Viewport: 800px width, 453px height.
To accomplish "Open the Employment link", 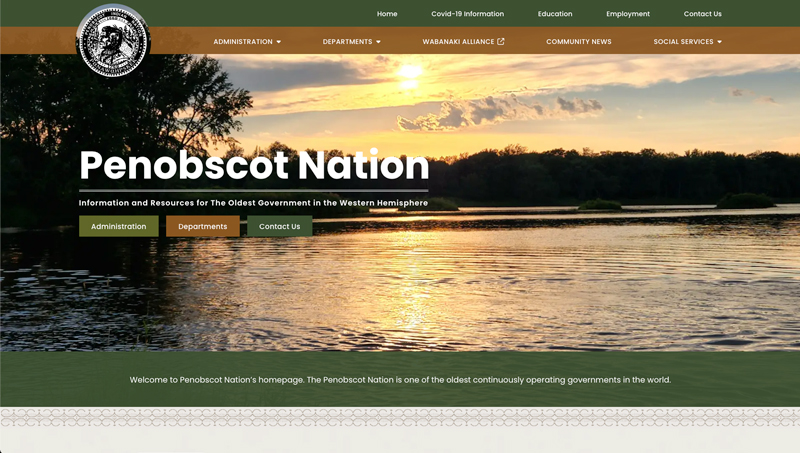I will [628, 14].
